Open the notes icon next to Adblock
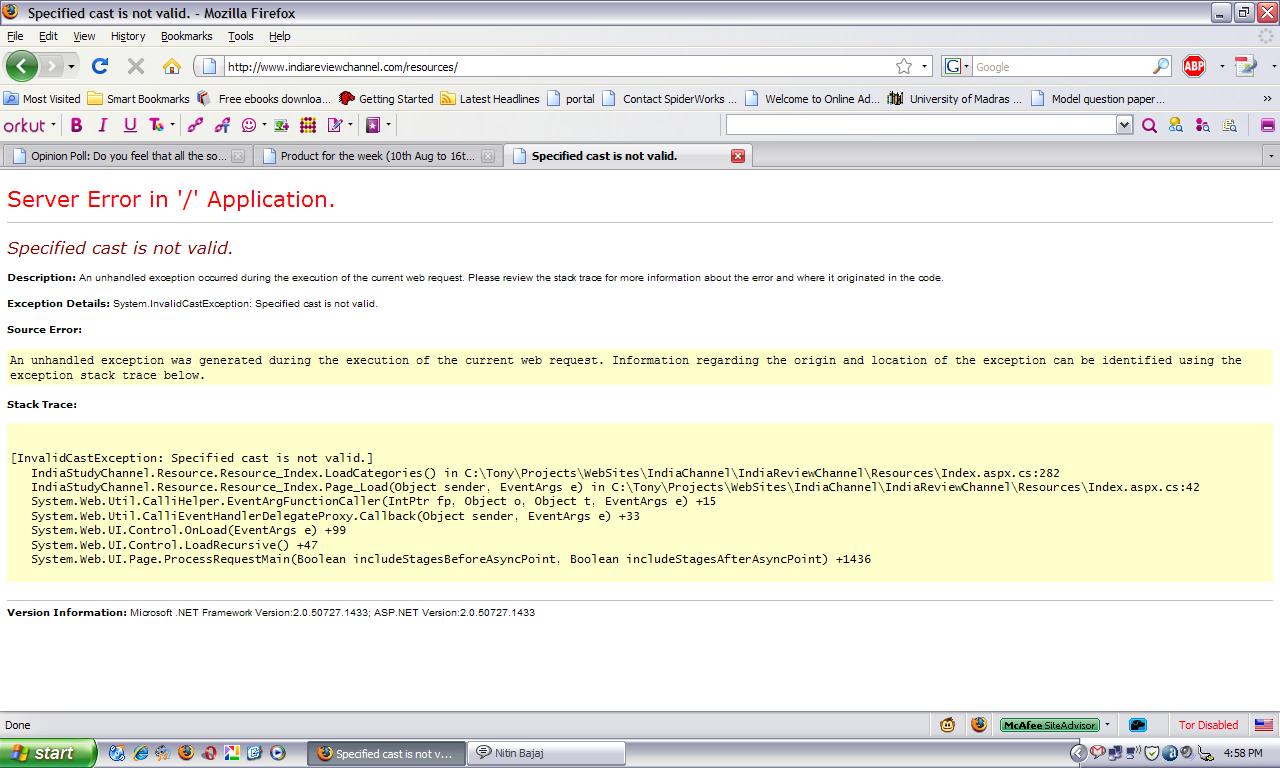 coord(1245,66)
